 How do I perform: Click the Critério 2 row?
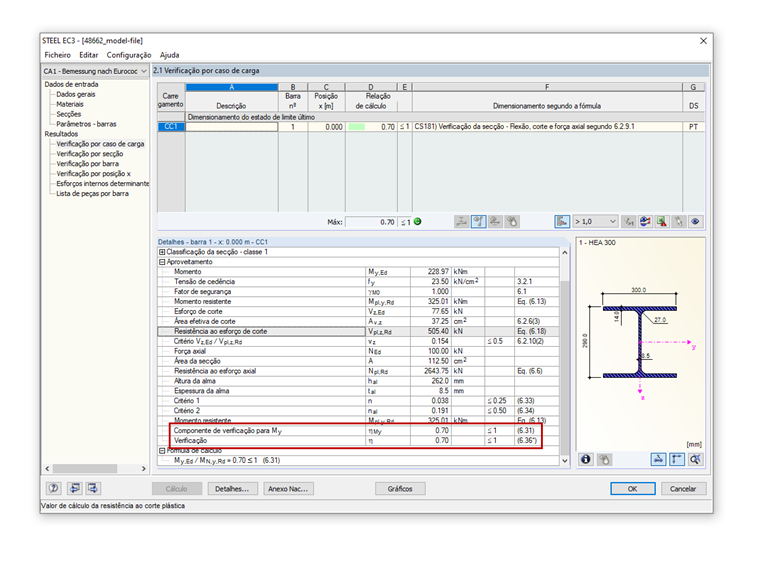358,411
